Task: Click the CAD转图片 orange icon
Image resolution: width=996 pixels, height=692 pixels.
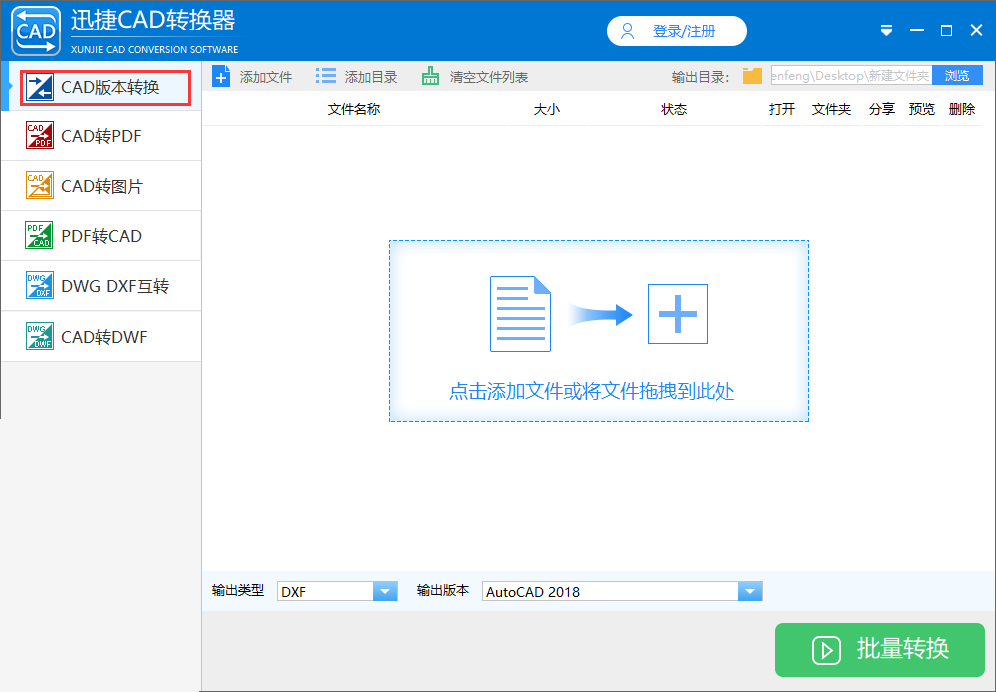Action: [39, 186]
